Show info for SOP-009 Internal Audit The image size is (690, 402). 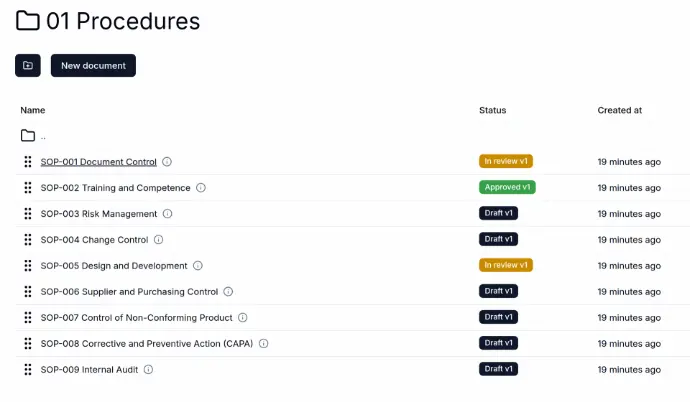coord(148,369)
